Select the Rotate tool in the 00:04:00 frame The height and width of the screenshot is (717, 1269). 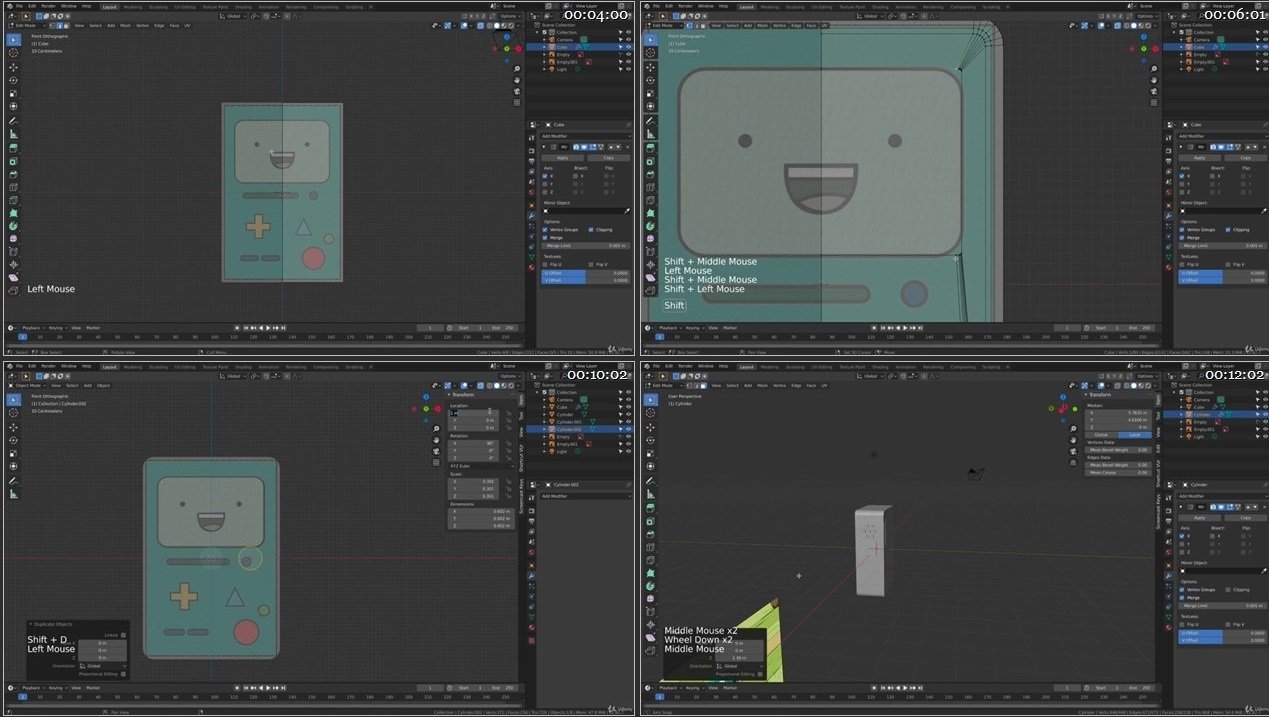point(14,80)
